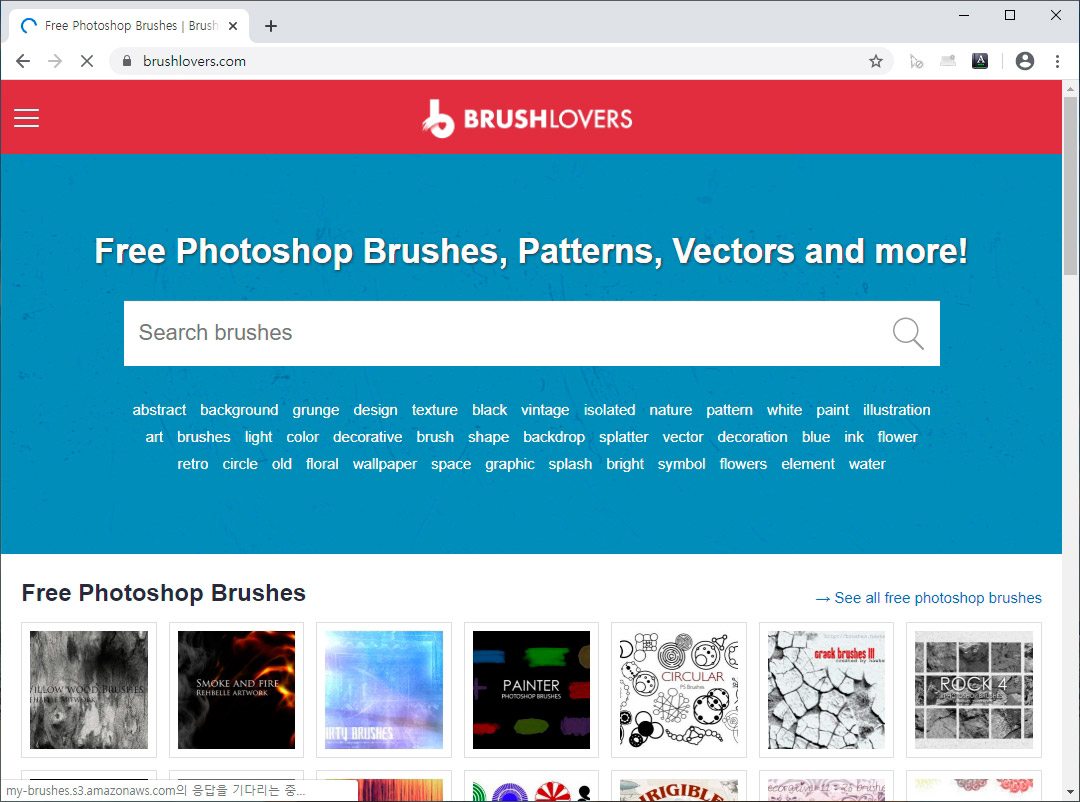The width and height of the screenshot is (1080, 802).
Task: Open the Smoke and Fire brushes thumbnail
Action: click(x=236, y=690)
